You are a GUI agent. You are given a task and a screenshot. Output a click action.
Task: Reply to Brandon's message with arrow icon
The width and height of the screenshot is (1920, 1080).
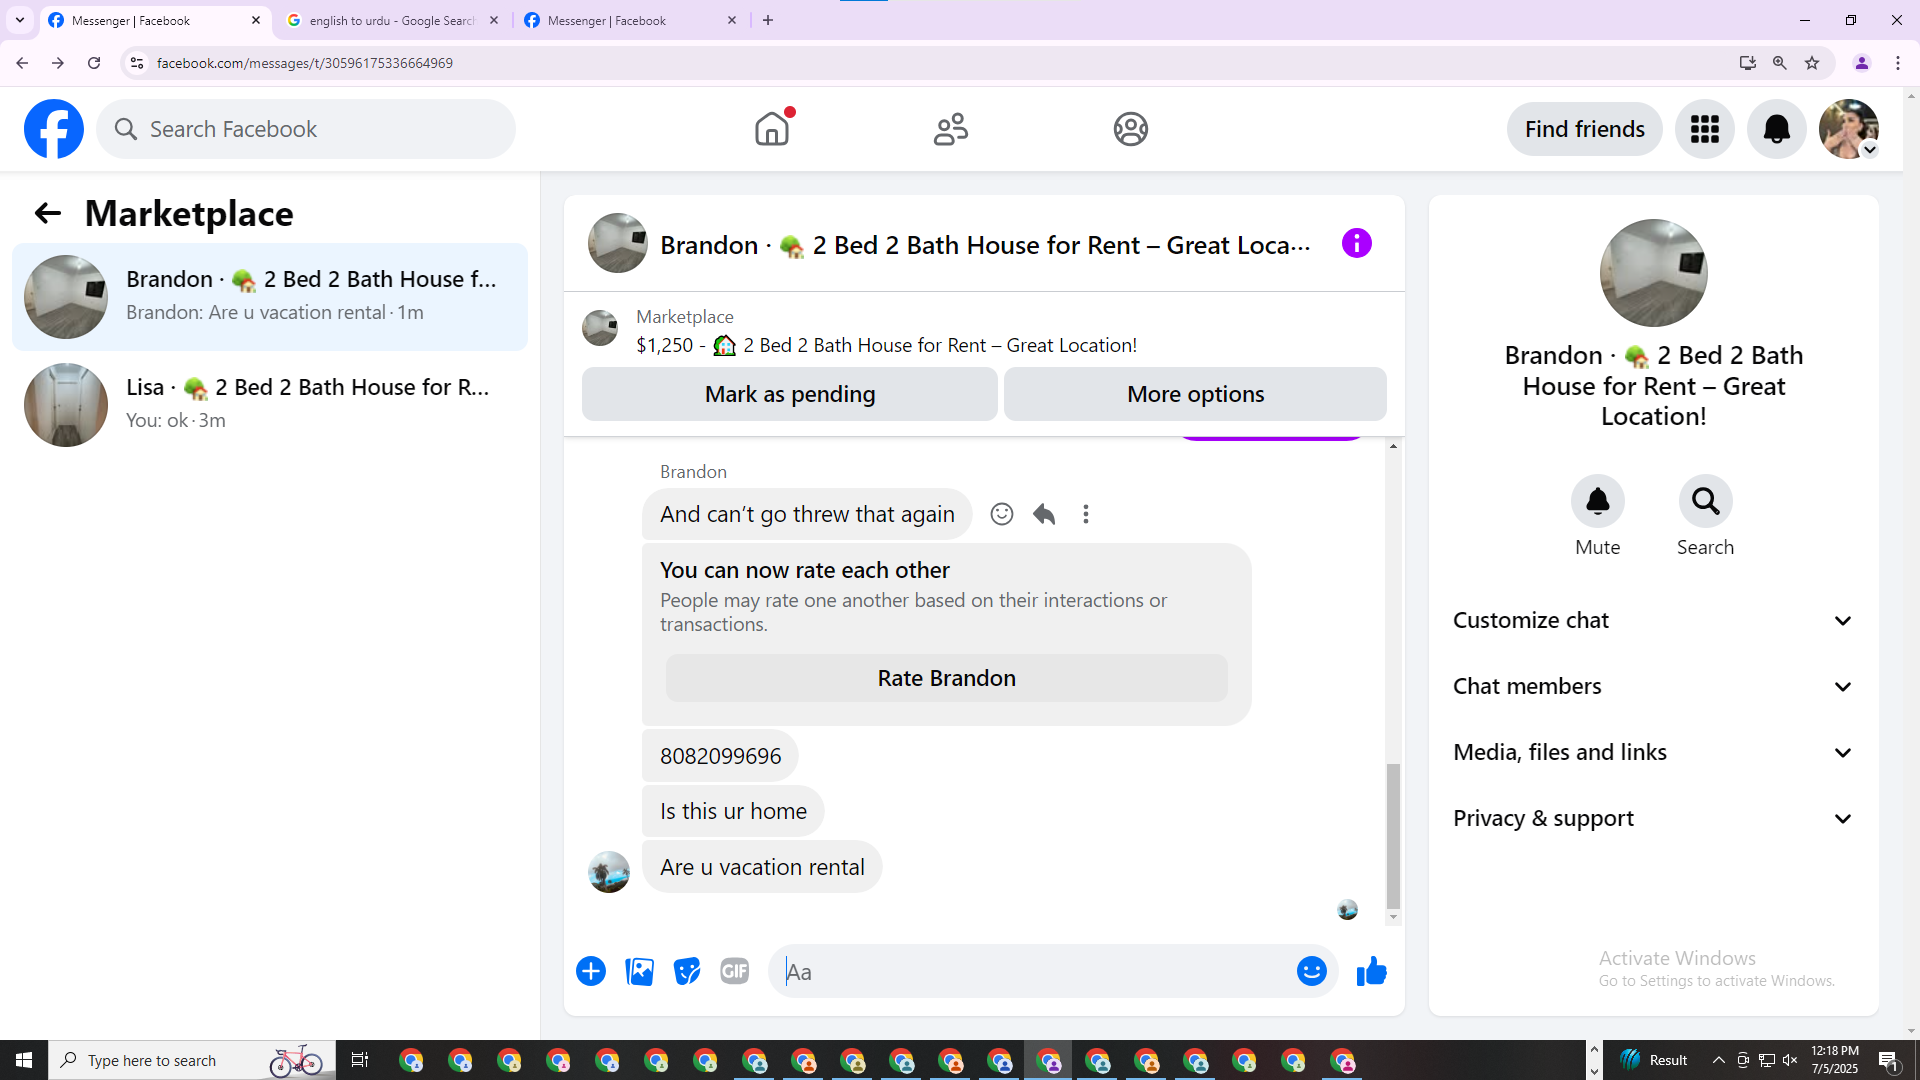1044,514
